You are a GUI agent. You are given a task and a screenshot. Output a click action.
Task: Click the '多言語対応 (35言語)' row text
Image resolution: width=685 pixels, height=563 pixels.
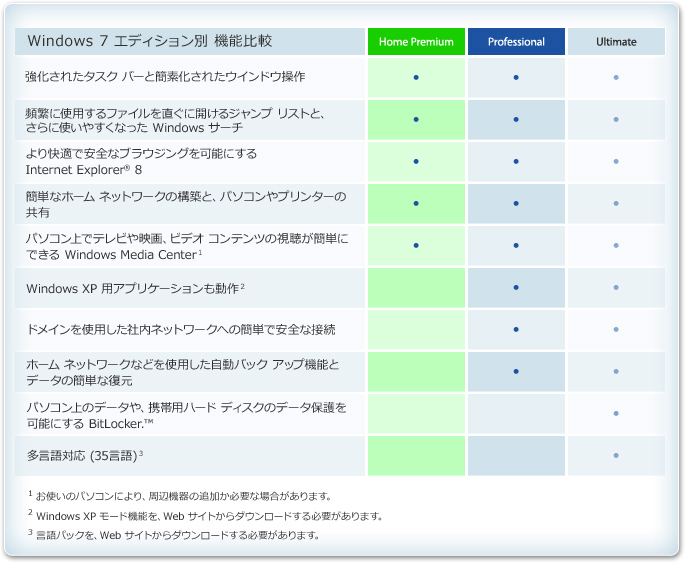click(85, 456)
